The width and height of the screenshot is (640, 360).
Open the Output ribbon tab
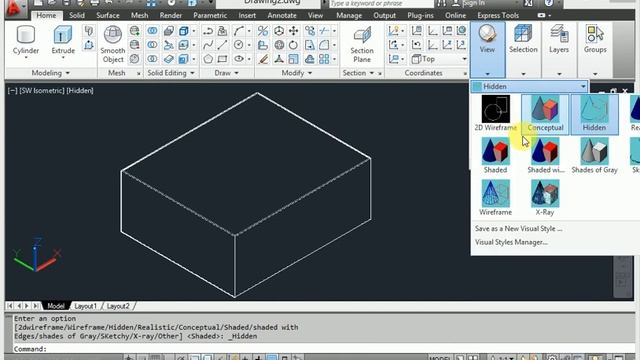(384, 15)
